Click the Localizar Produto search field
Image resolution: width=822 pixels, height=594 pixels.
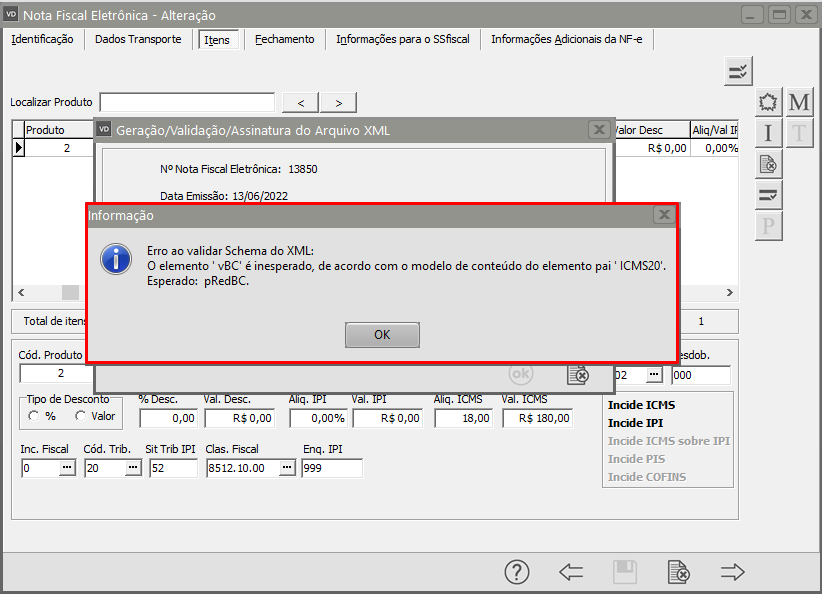click(x=187, y=102)
